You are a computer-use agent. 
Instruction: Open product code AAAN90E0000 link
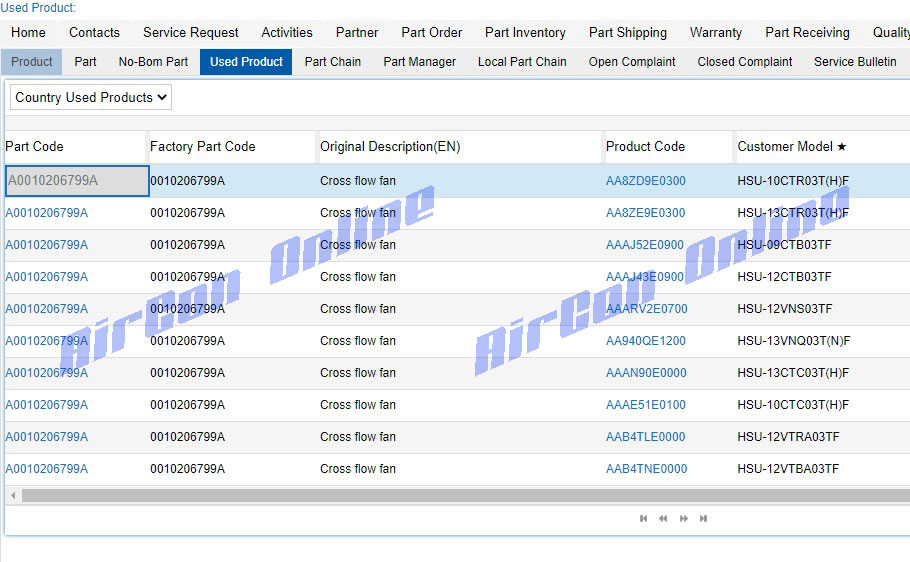click(x=646, y=372)
